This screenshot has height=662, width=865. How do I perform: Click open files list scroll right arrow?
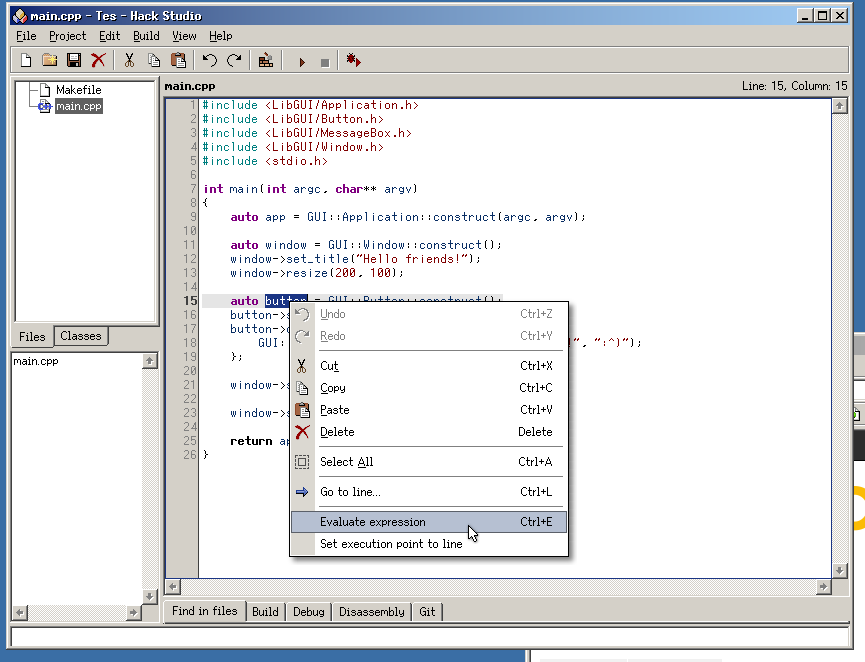pos(134,612)
